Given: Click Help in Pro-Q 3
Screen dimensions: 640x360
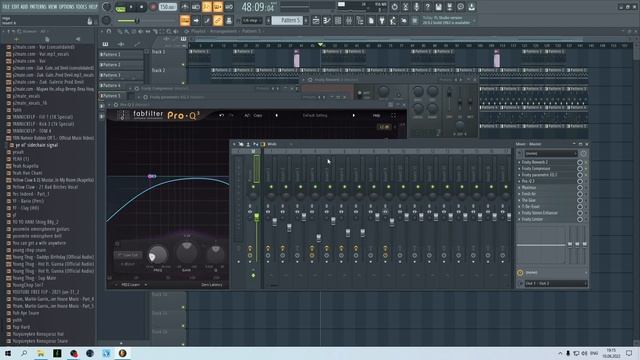Looking at the screenshot, I should coord(376,116).
